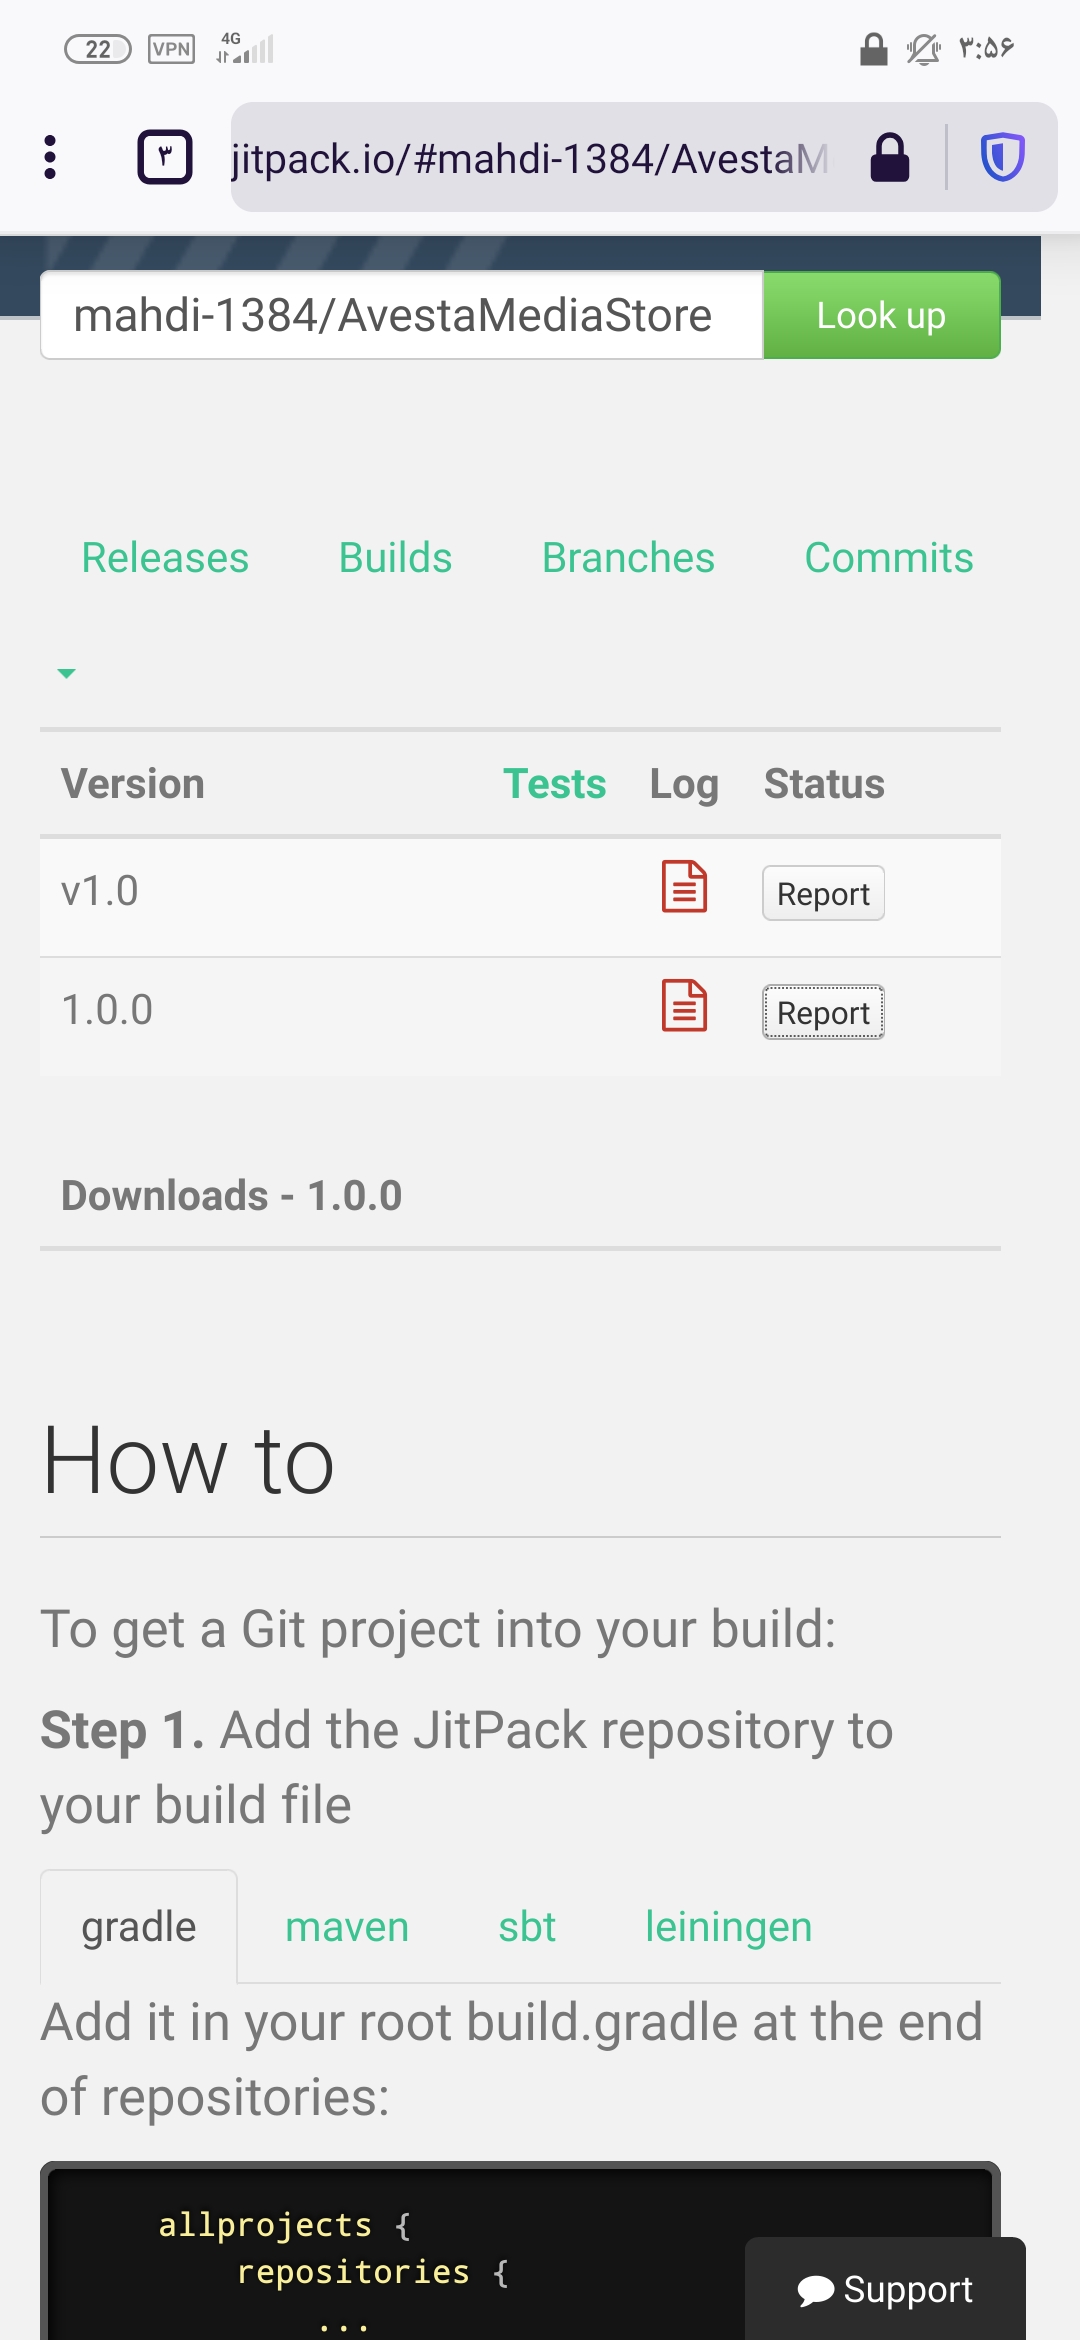Click the Look up button
Image resolution: width=1080 pixels, height=2340 pixels.
pos(881,315)
